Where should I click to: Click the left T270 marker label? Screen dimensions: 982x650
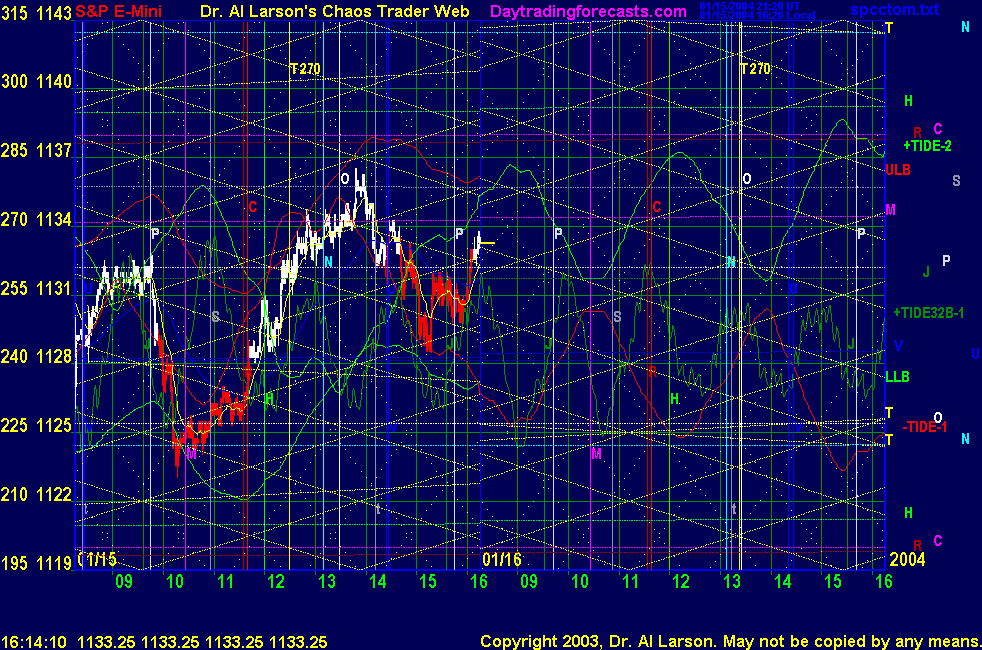(x=305, y=69)
